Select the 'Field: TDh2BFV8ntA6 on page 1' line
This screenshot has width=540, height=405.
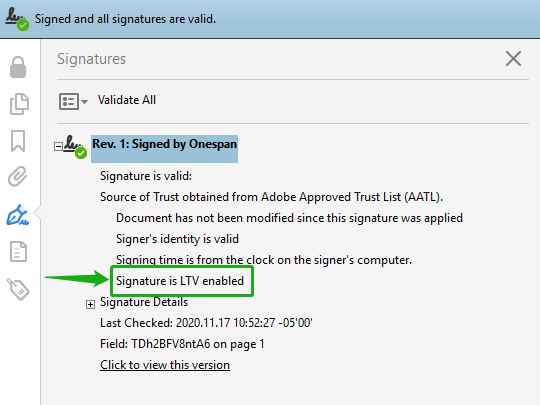coord(182,344)
